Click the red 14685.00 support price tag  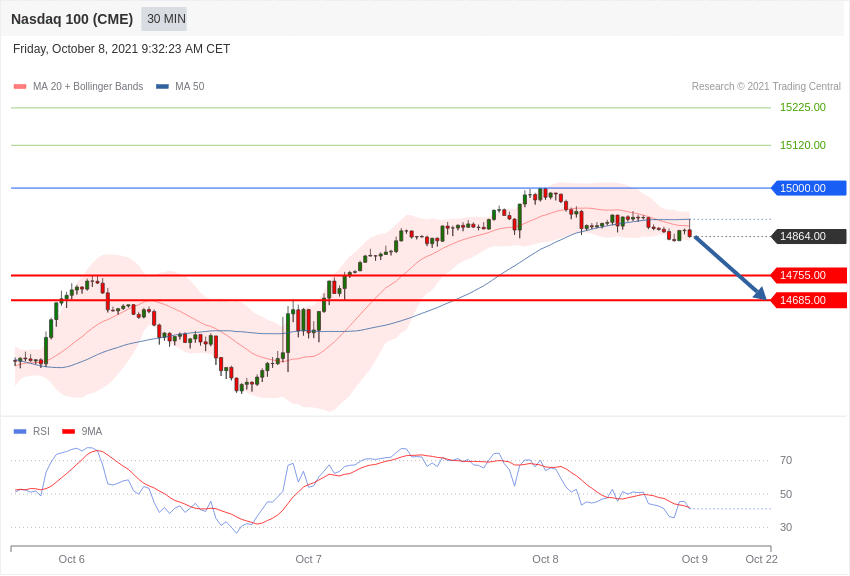tap(809, 300)
